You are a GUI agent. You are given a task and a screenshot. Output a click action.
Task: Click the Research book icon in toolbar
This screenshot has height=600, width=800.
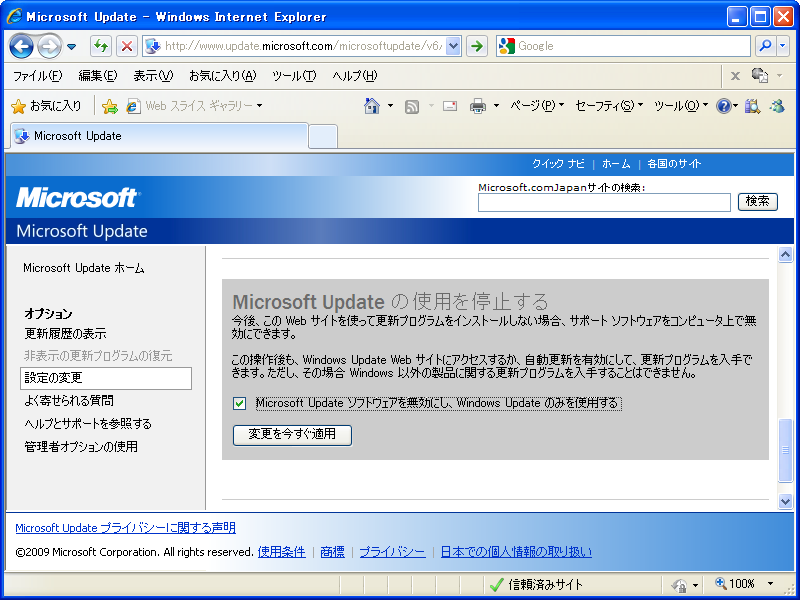(752, 106)
